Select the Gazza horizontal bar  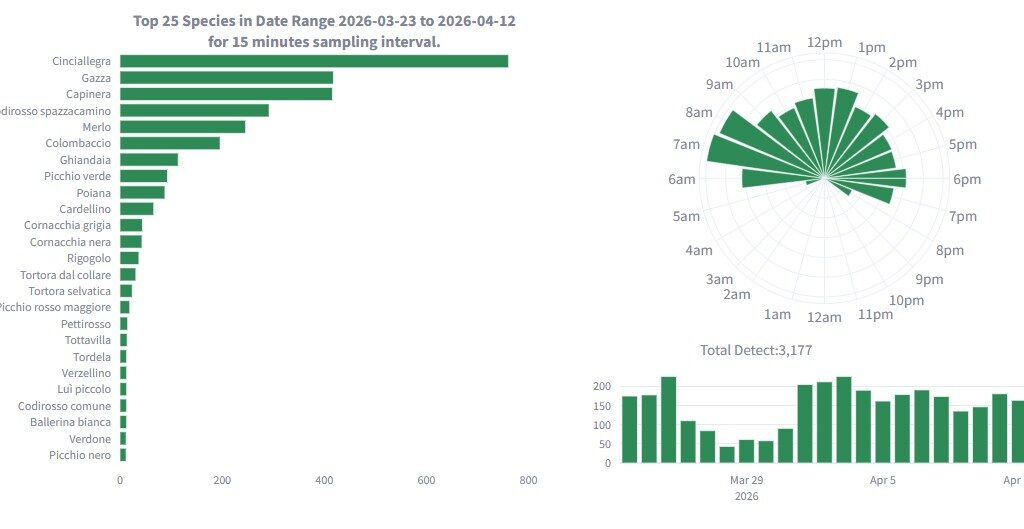click(x=226, y=78)
